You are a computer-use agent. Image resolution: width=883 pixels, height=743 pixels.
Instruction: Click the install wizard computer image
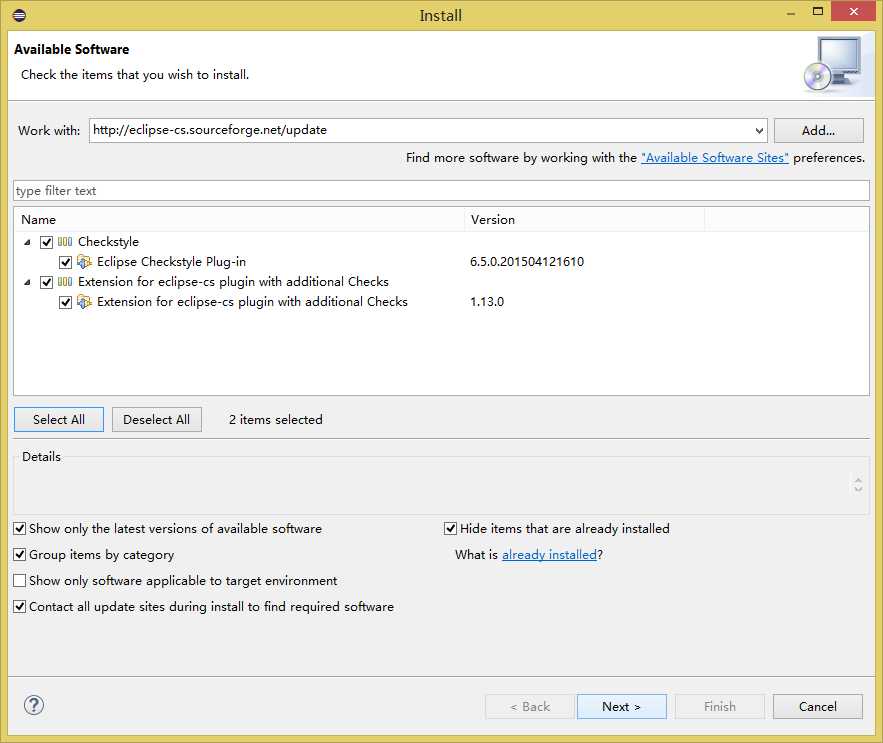[x=833, y=64]
